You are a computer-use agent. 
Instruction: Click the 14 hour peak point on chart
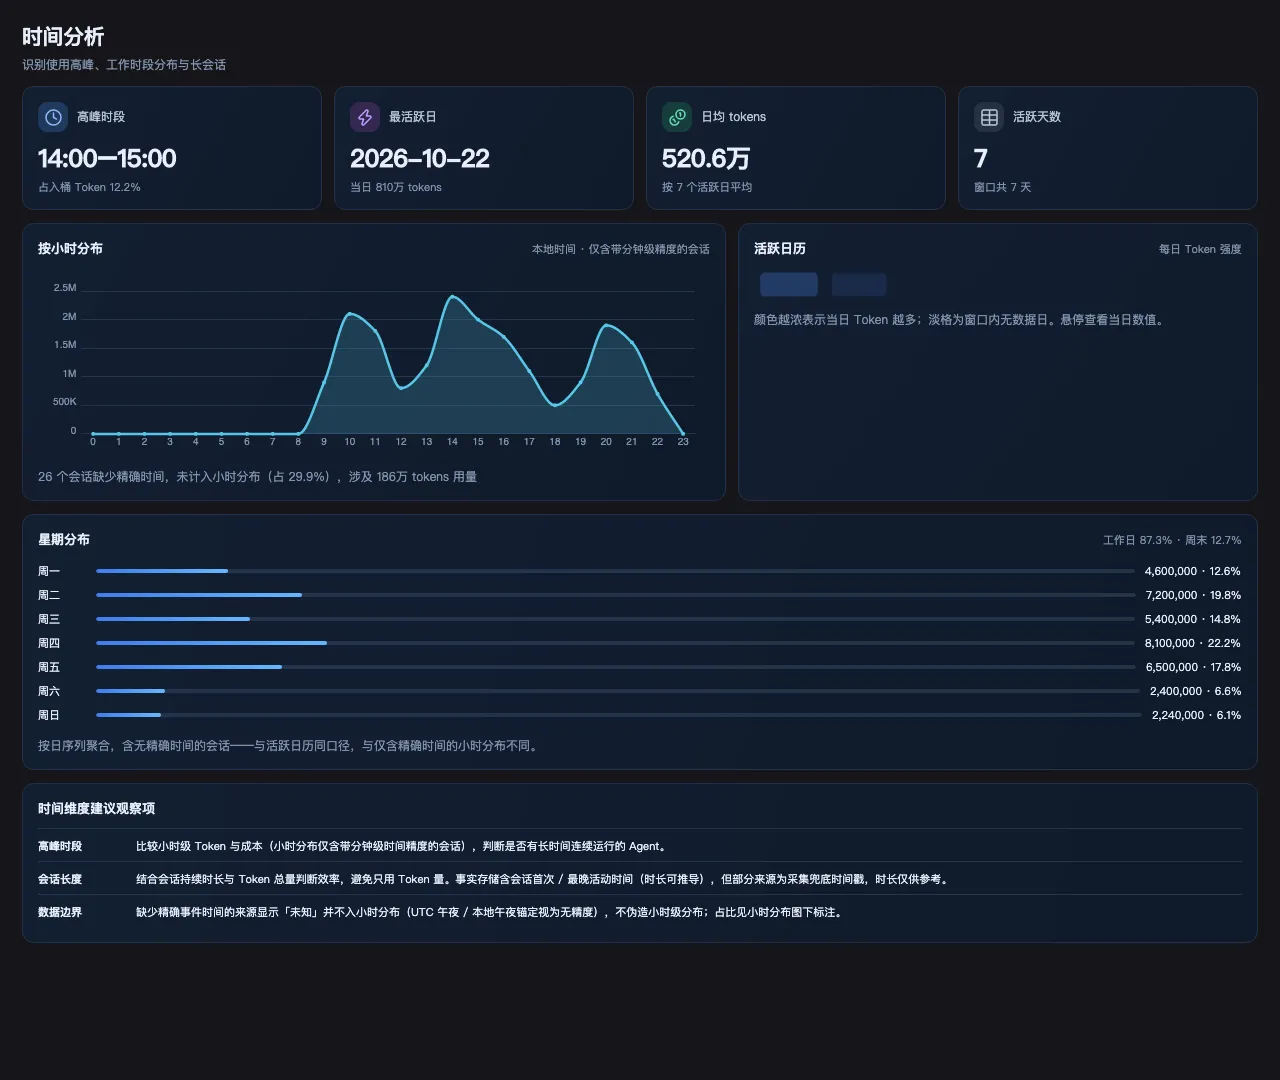452,296
